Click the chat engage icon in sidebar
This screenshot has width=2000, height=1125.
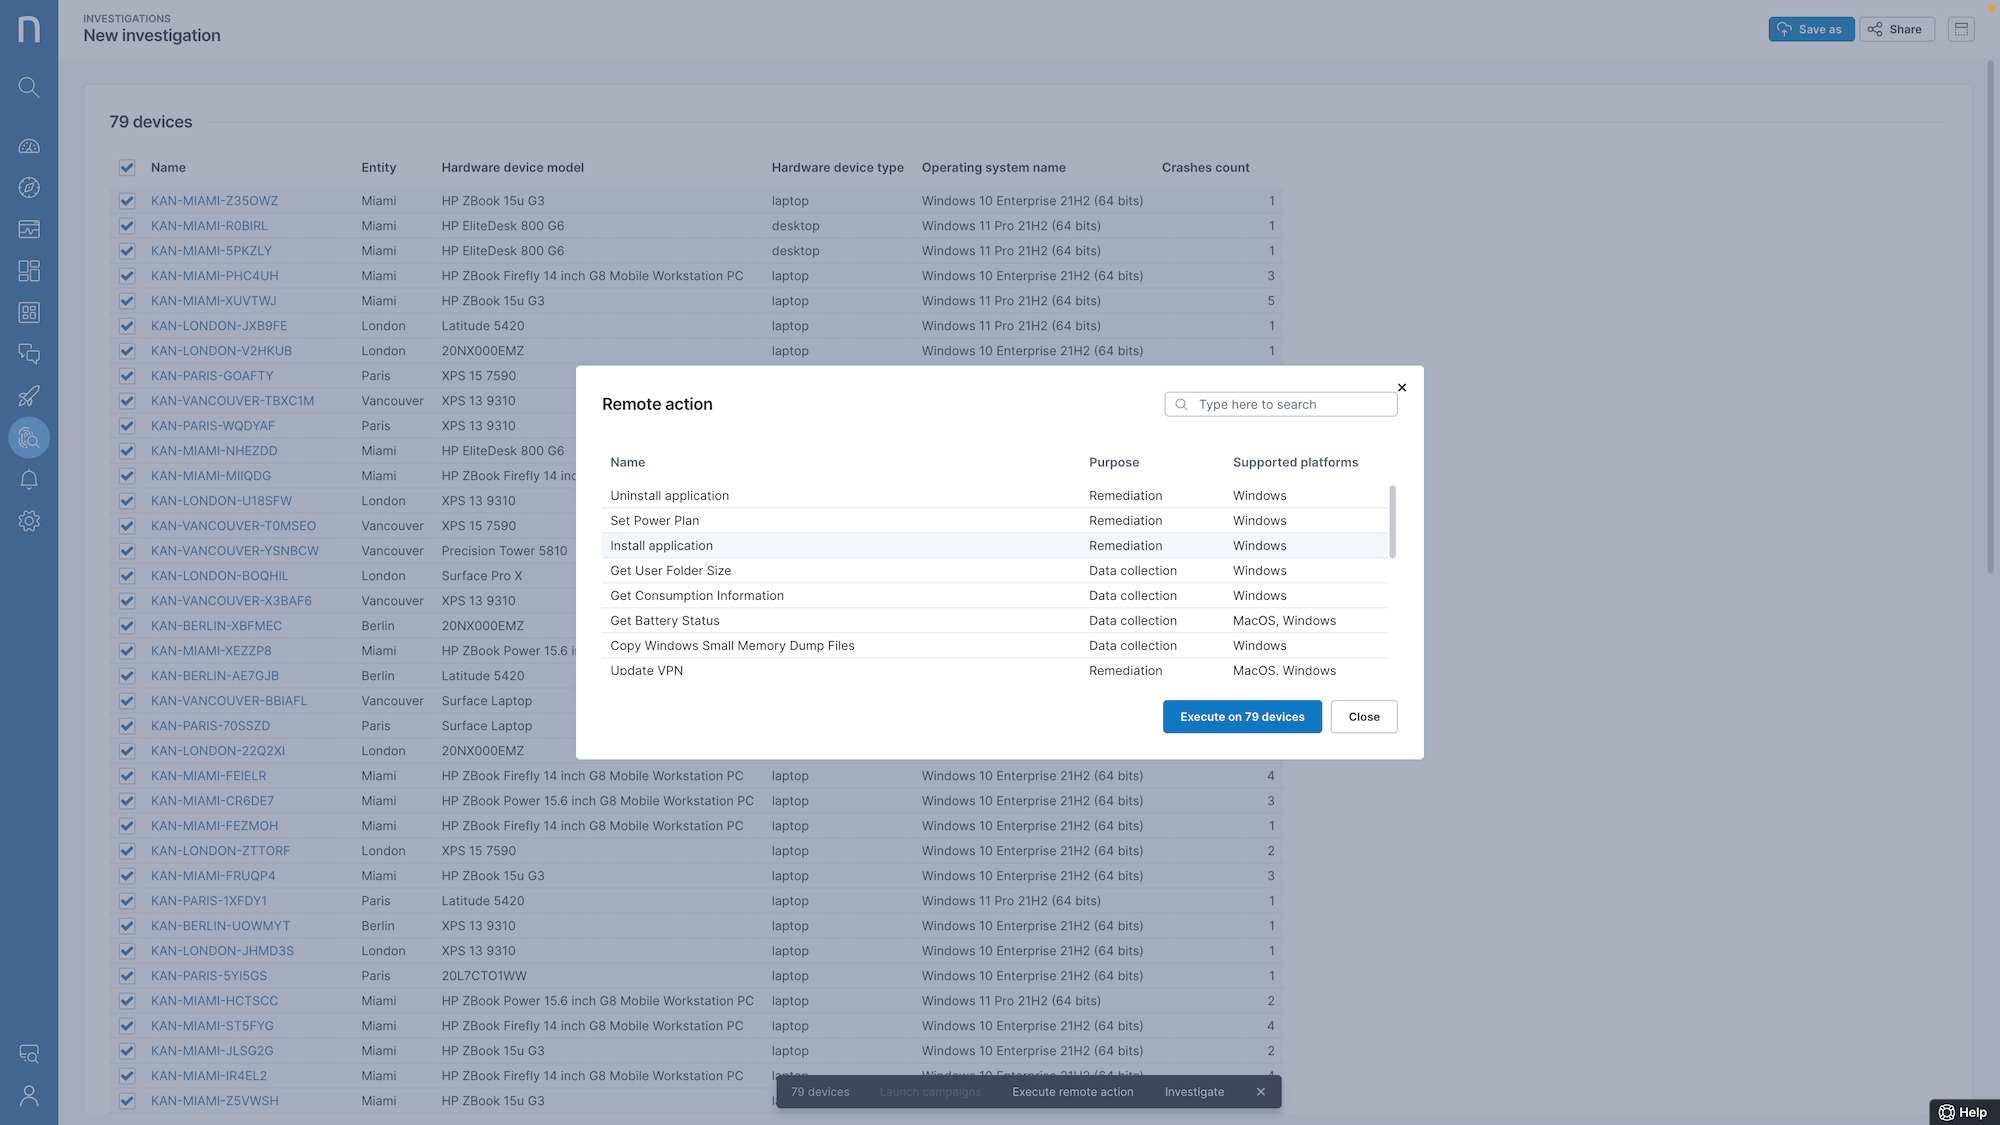click(x=29, y=354)
